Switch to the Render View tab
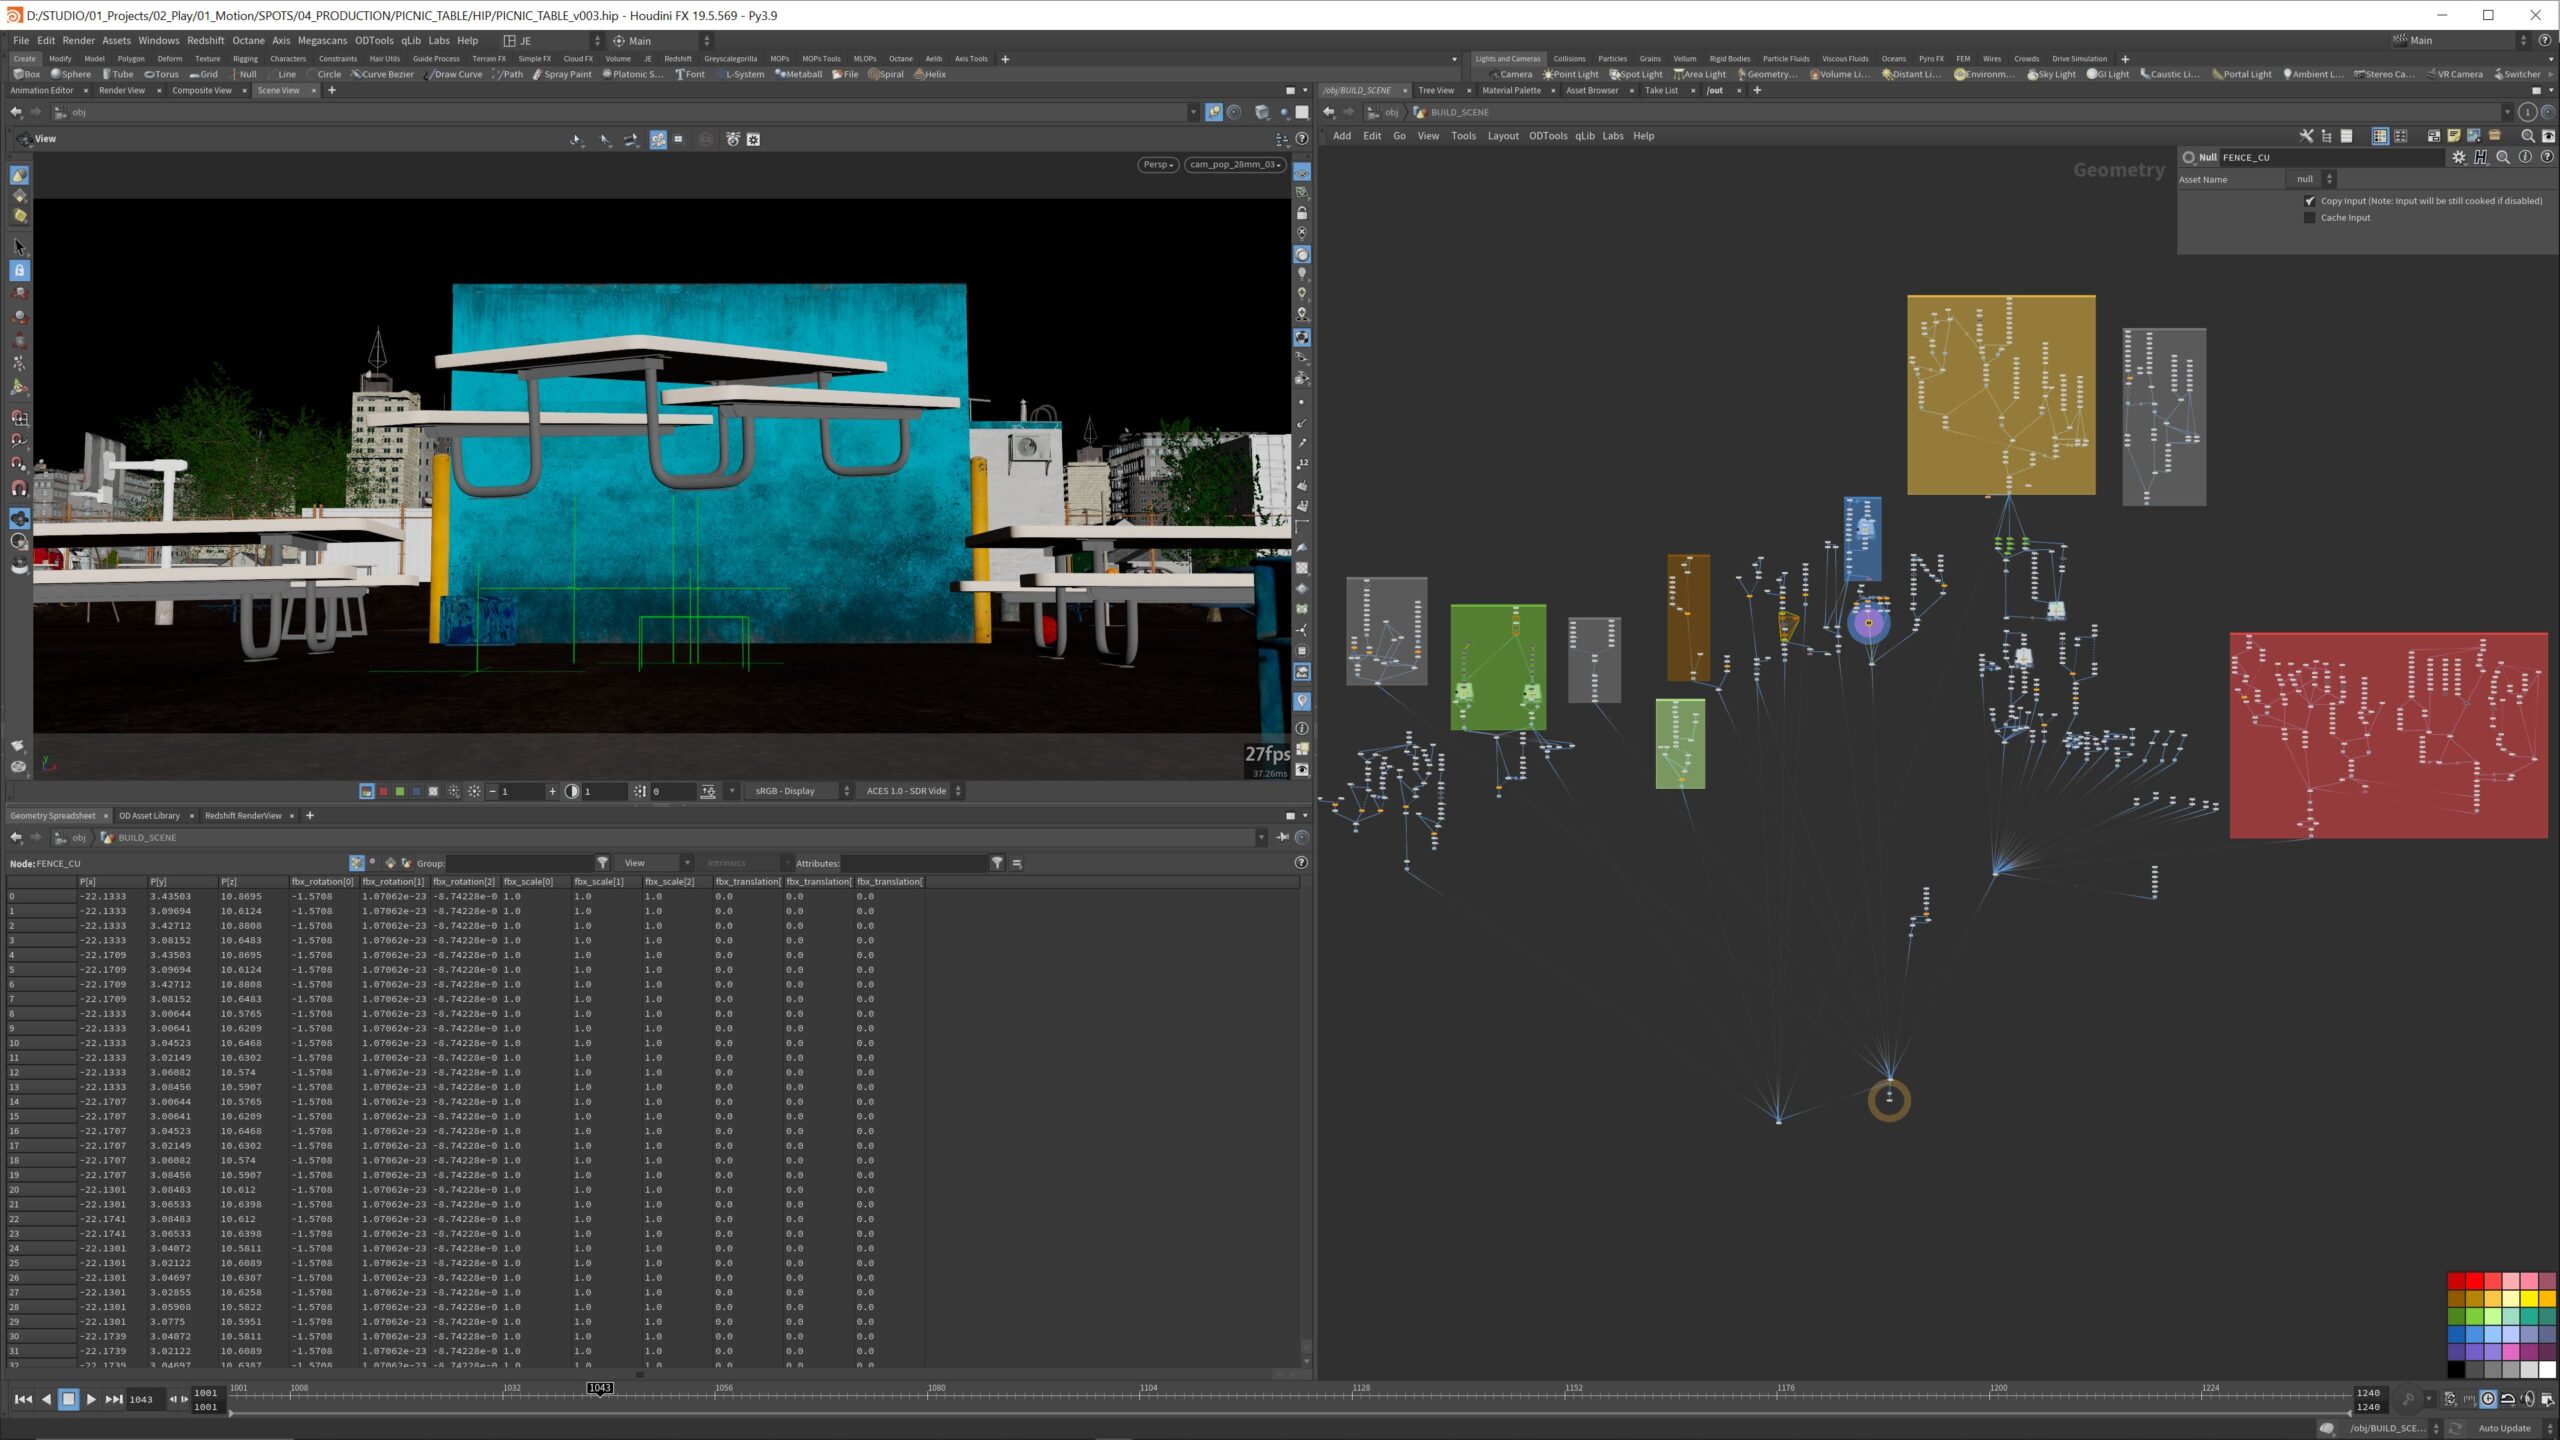The image size is (2560, 1440). coord(122,90)
